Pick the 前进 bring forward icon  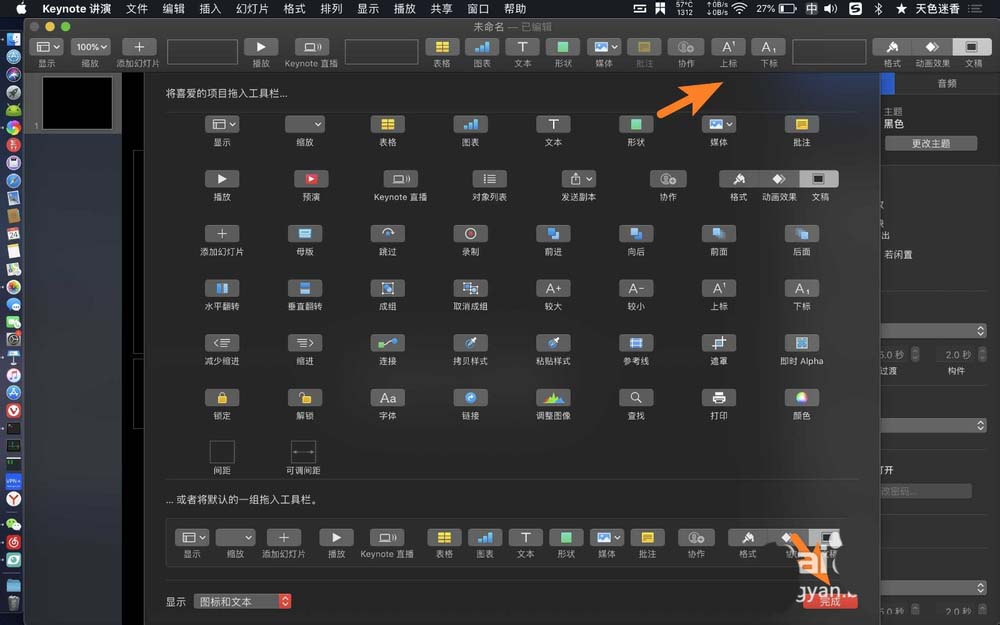[x=553, y=234]
